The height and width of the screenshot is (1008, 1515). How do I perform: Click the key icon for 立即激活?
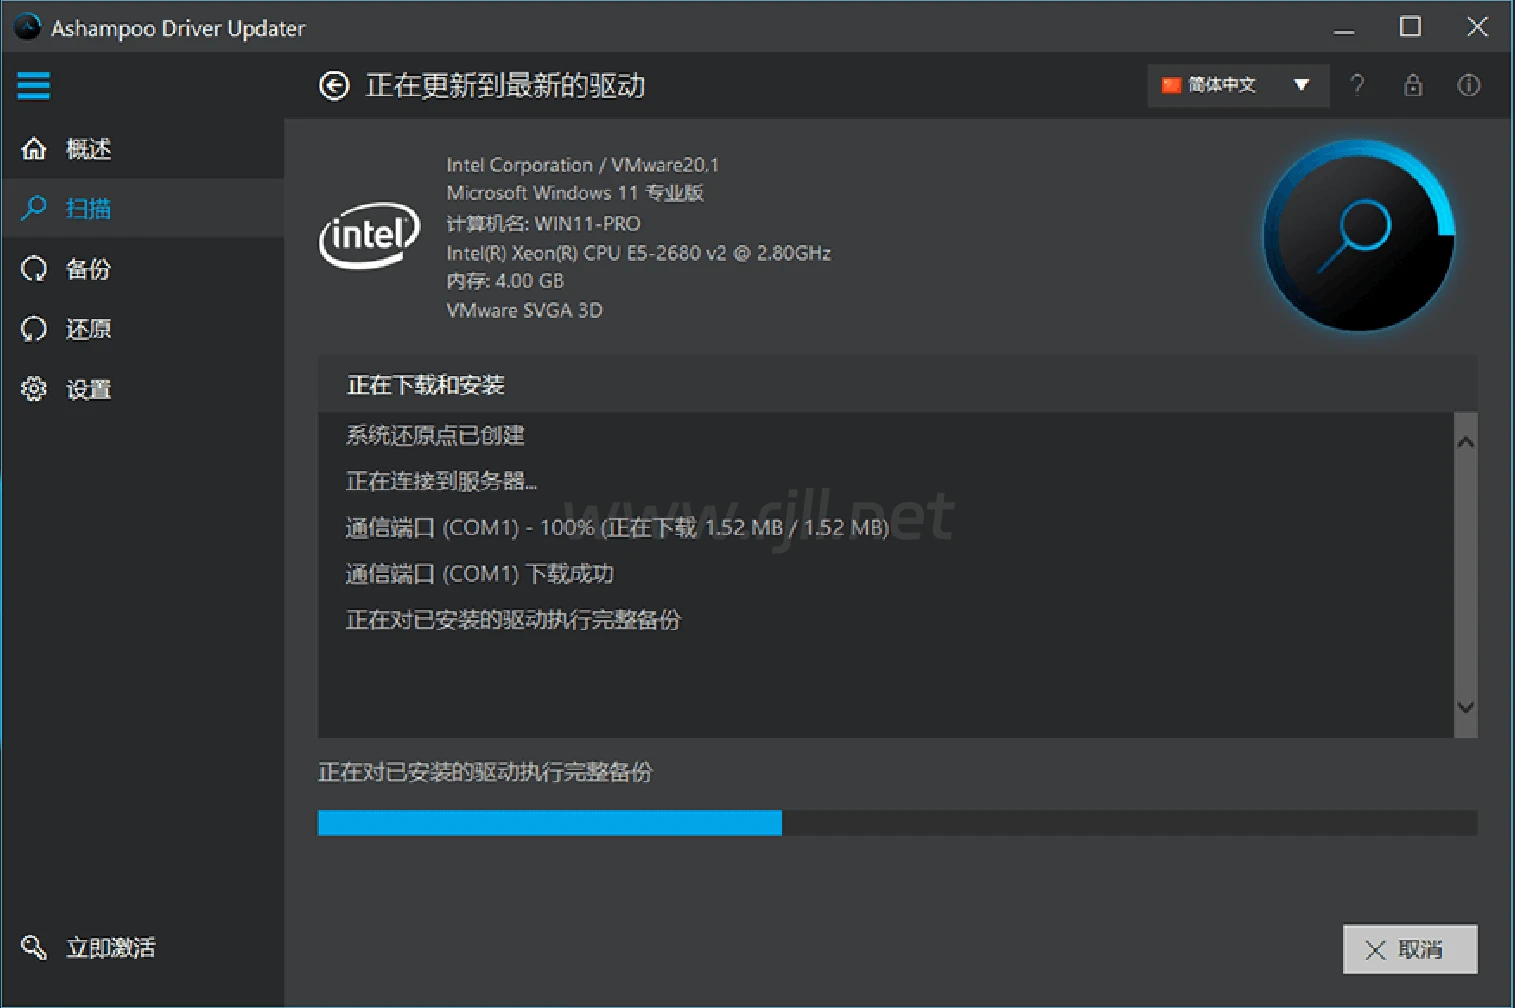click(x=34, y=947)
